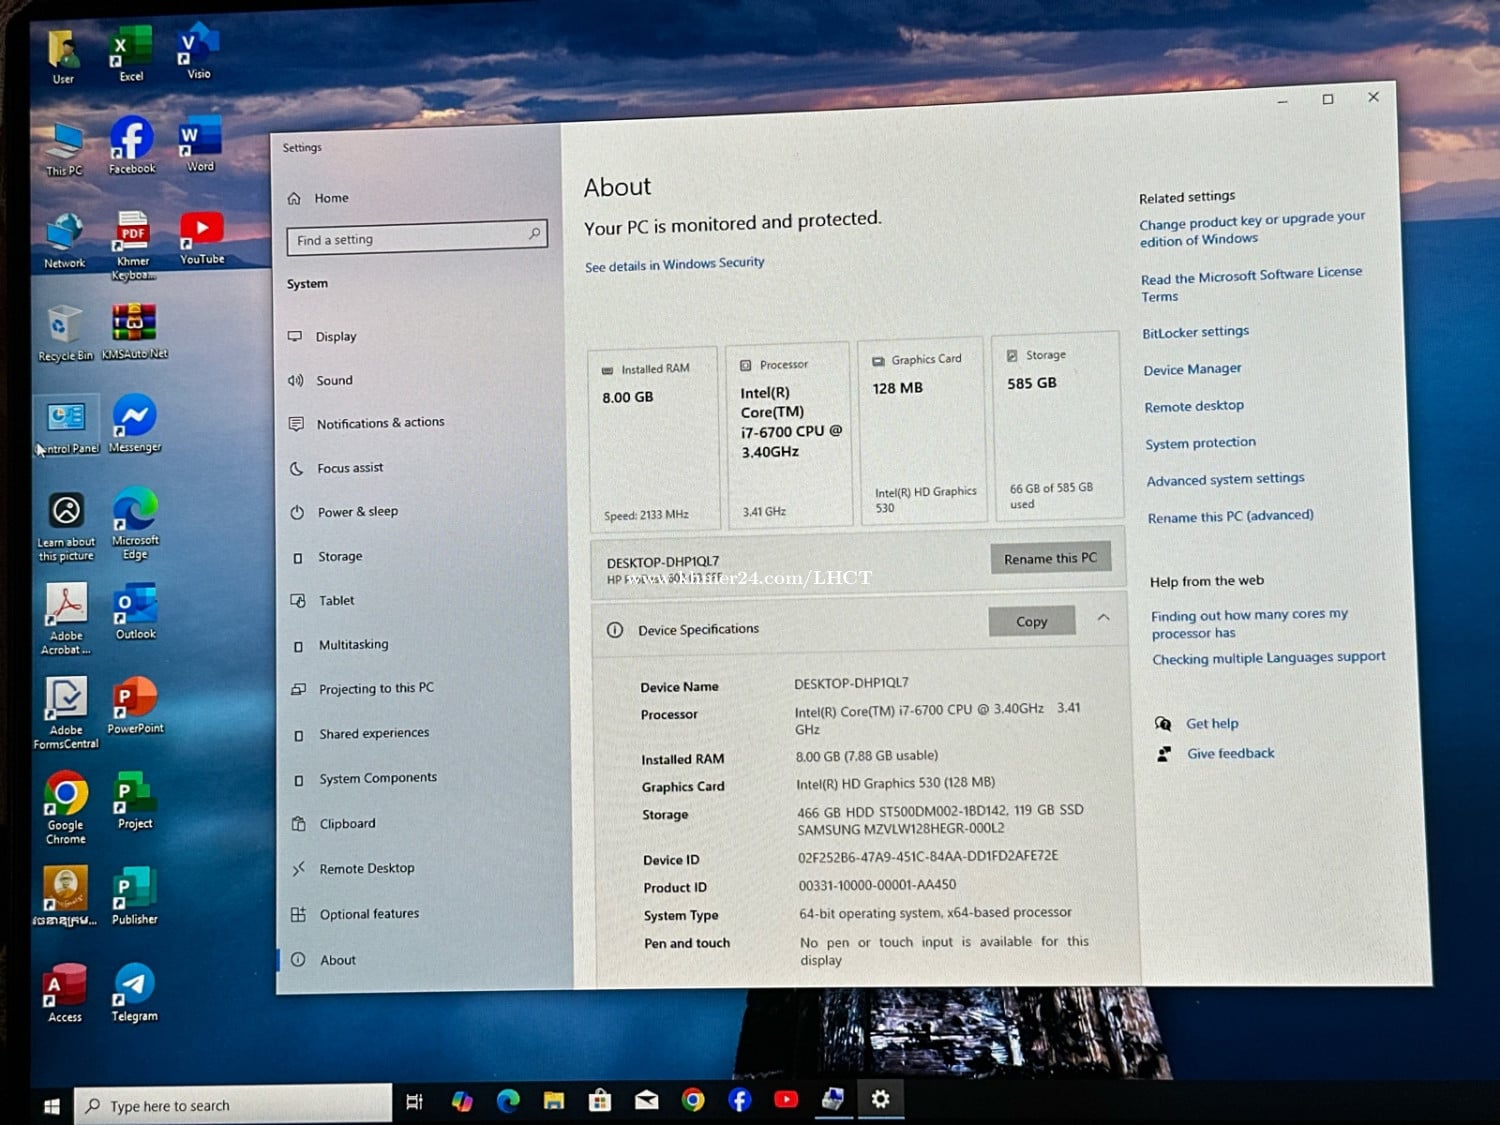Select Display in the Settings sidebar
Screen dimensions: 1500x1125
[x=336, y=337]
